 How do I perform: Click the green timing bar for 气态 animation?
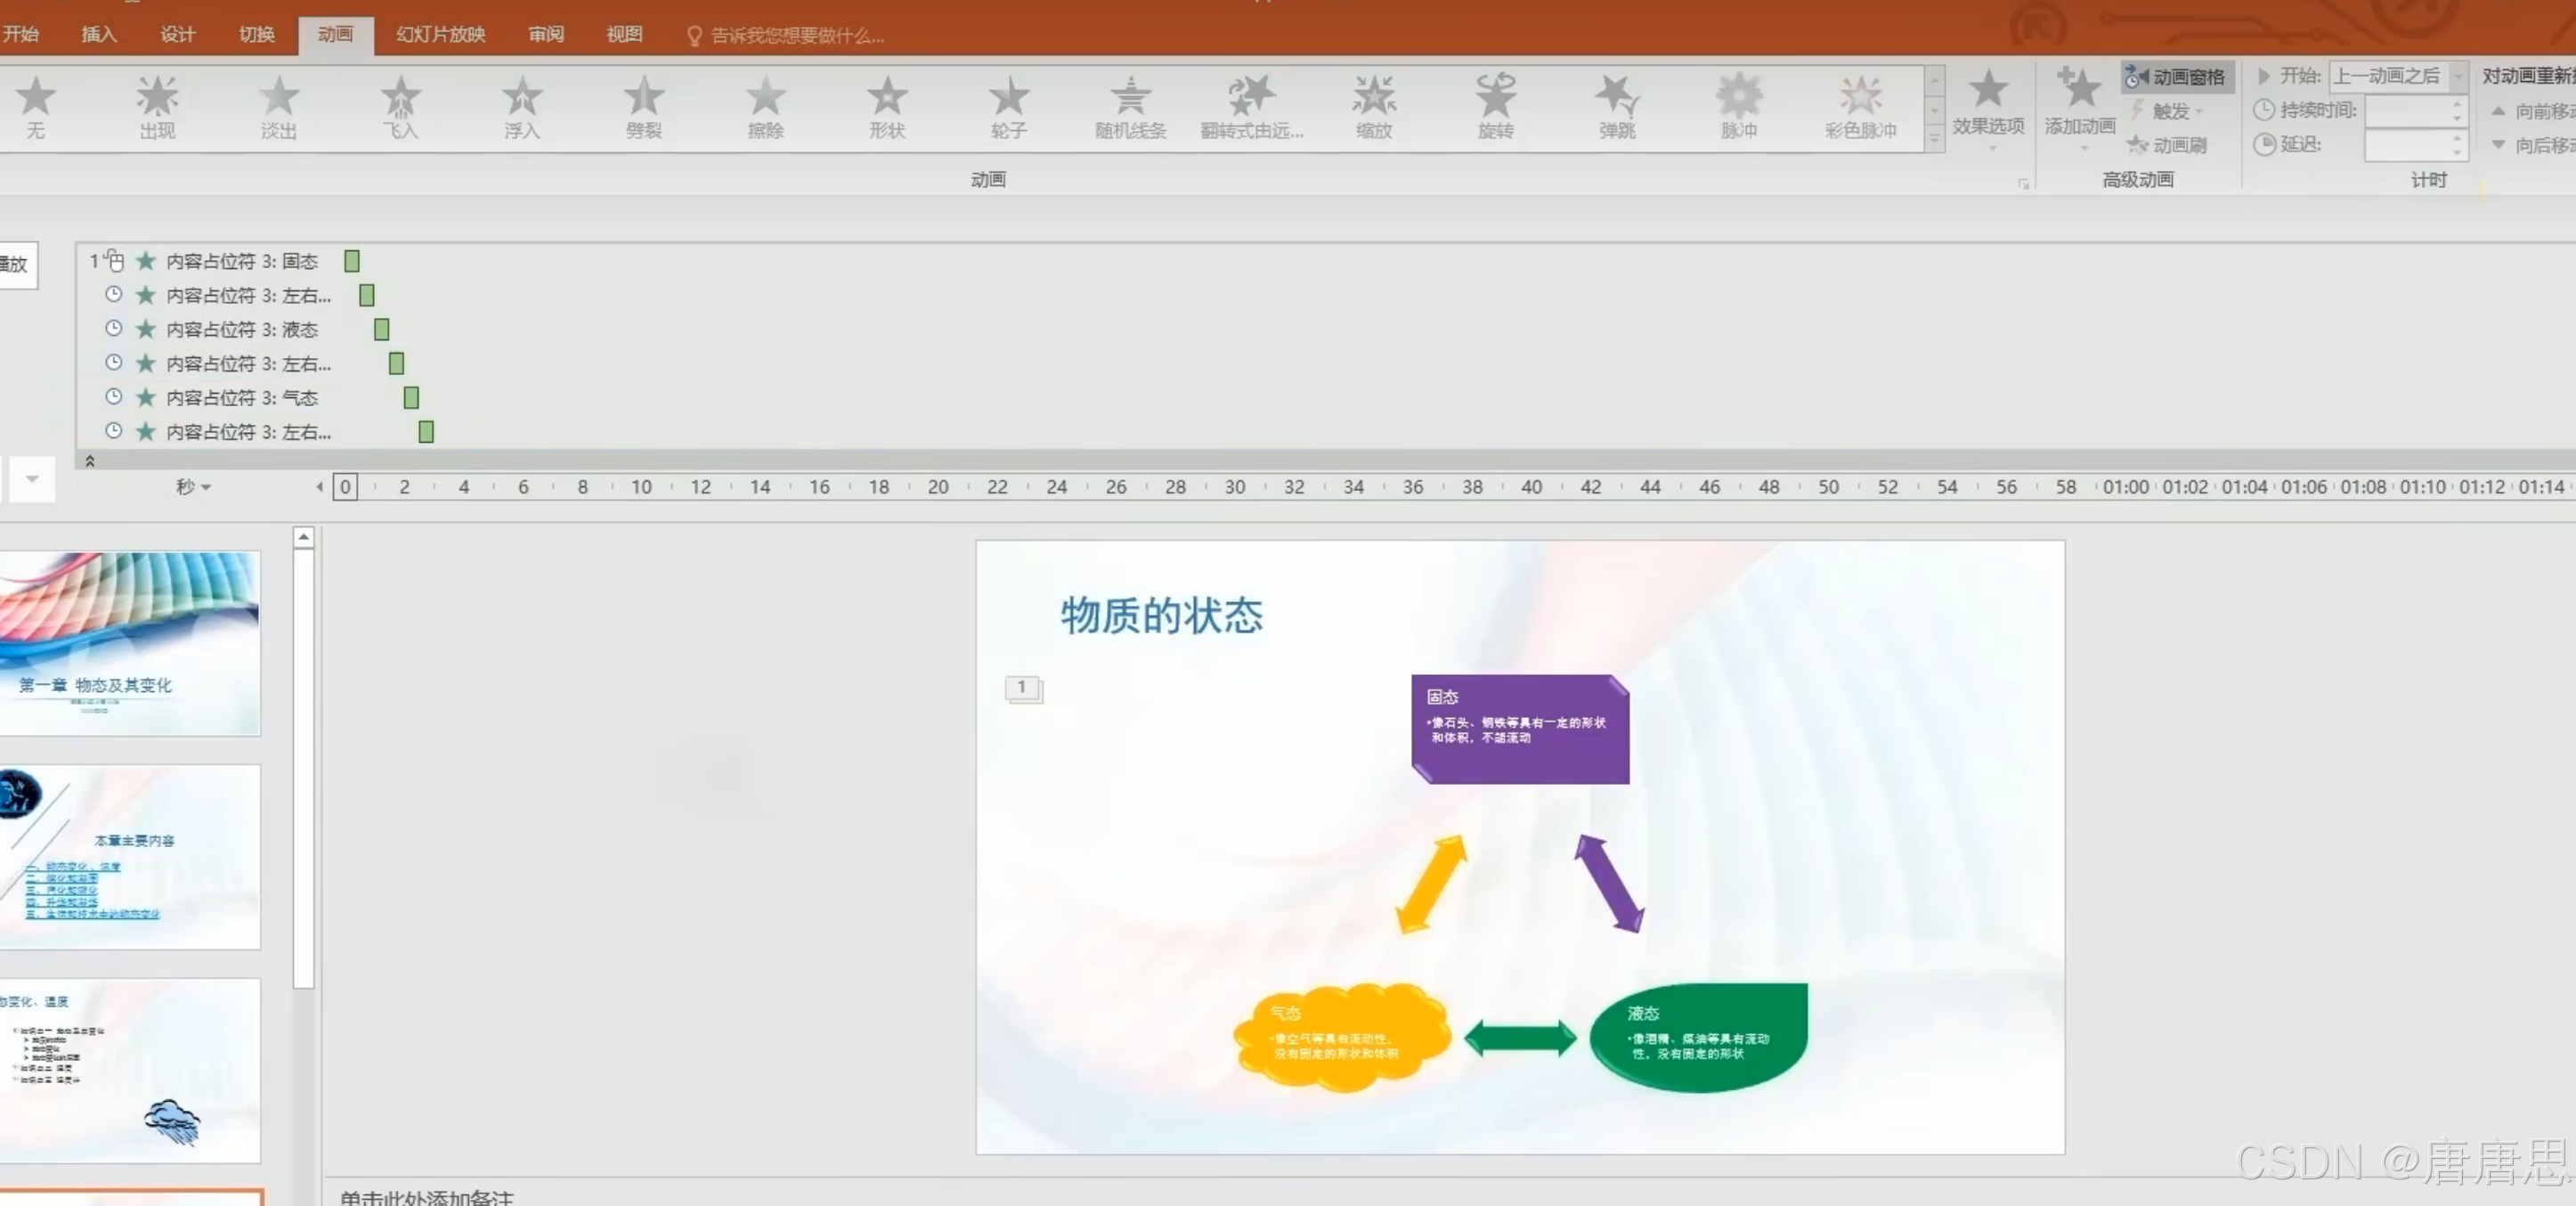pos(411,398)
